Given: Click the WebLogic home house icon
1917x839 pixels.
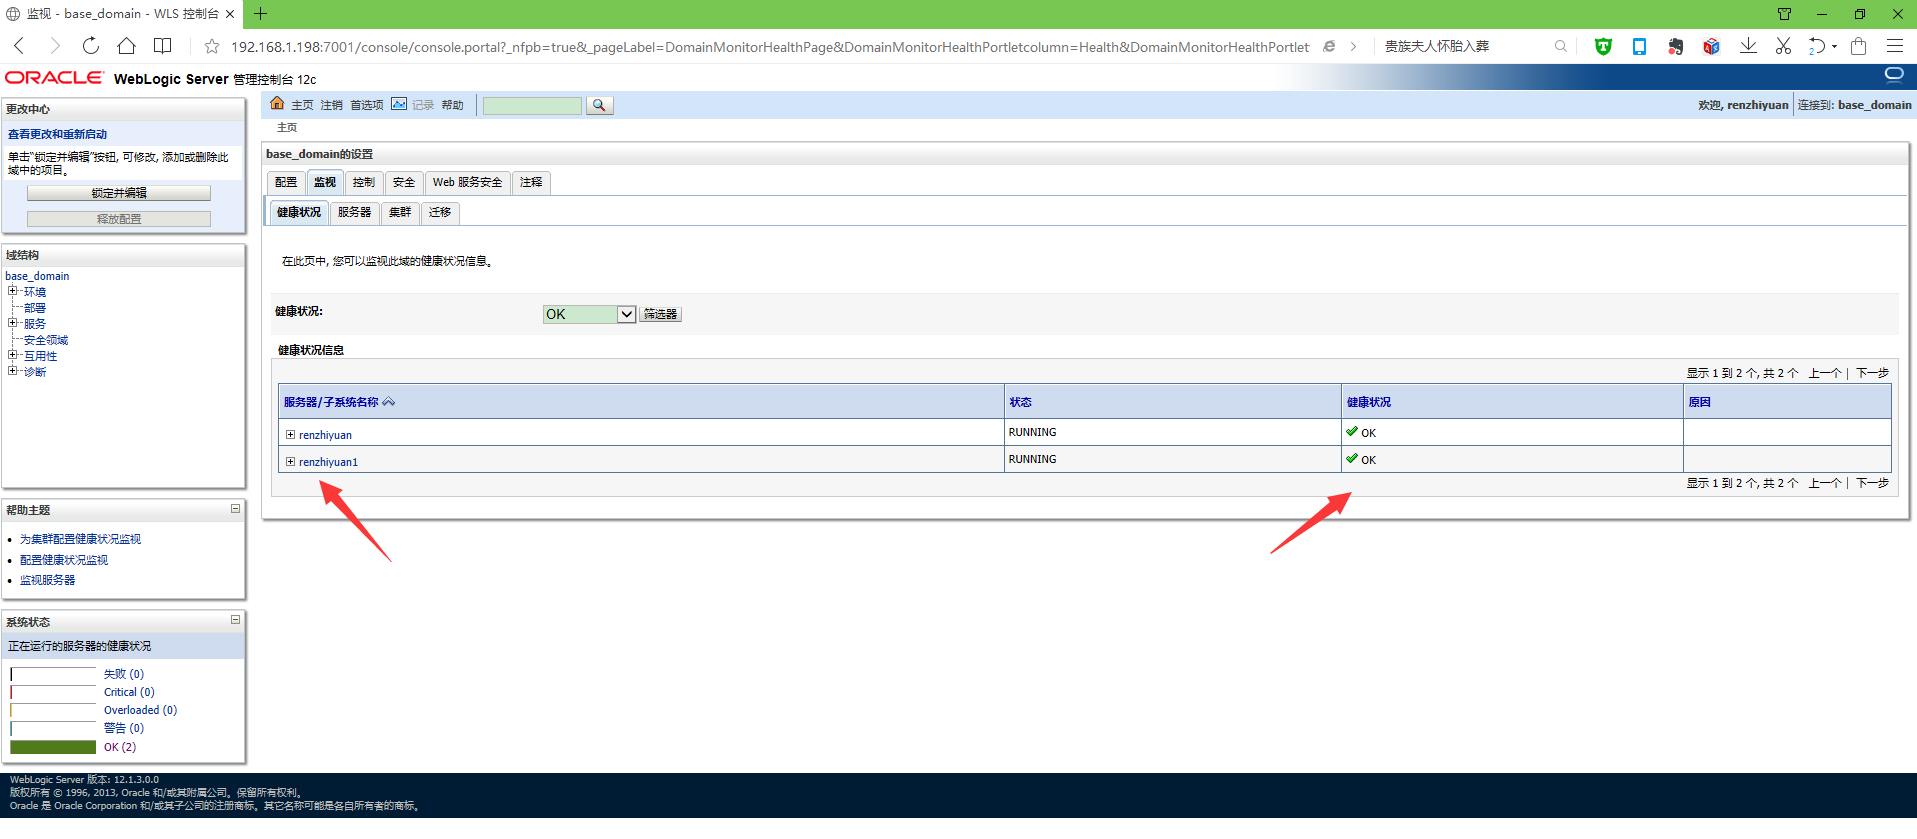Looking at the screenshot, I should [278, 104].
